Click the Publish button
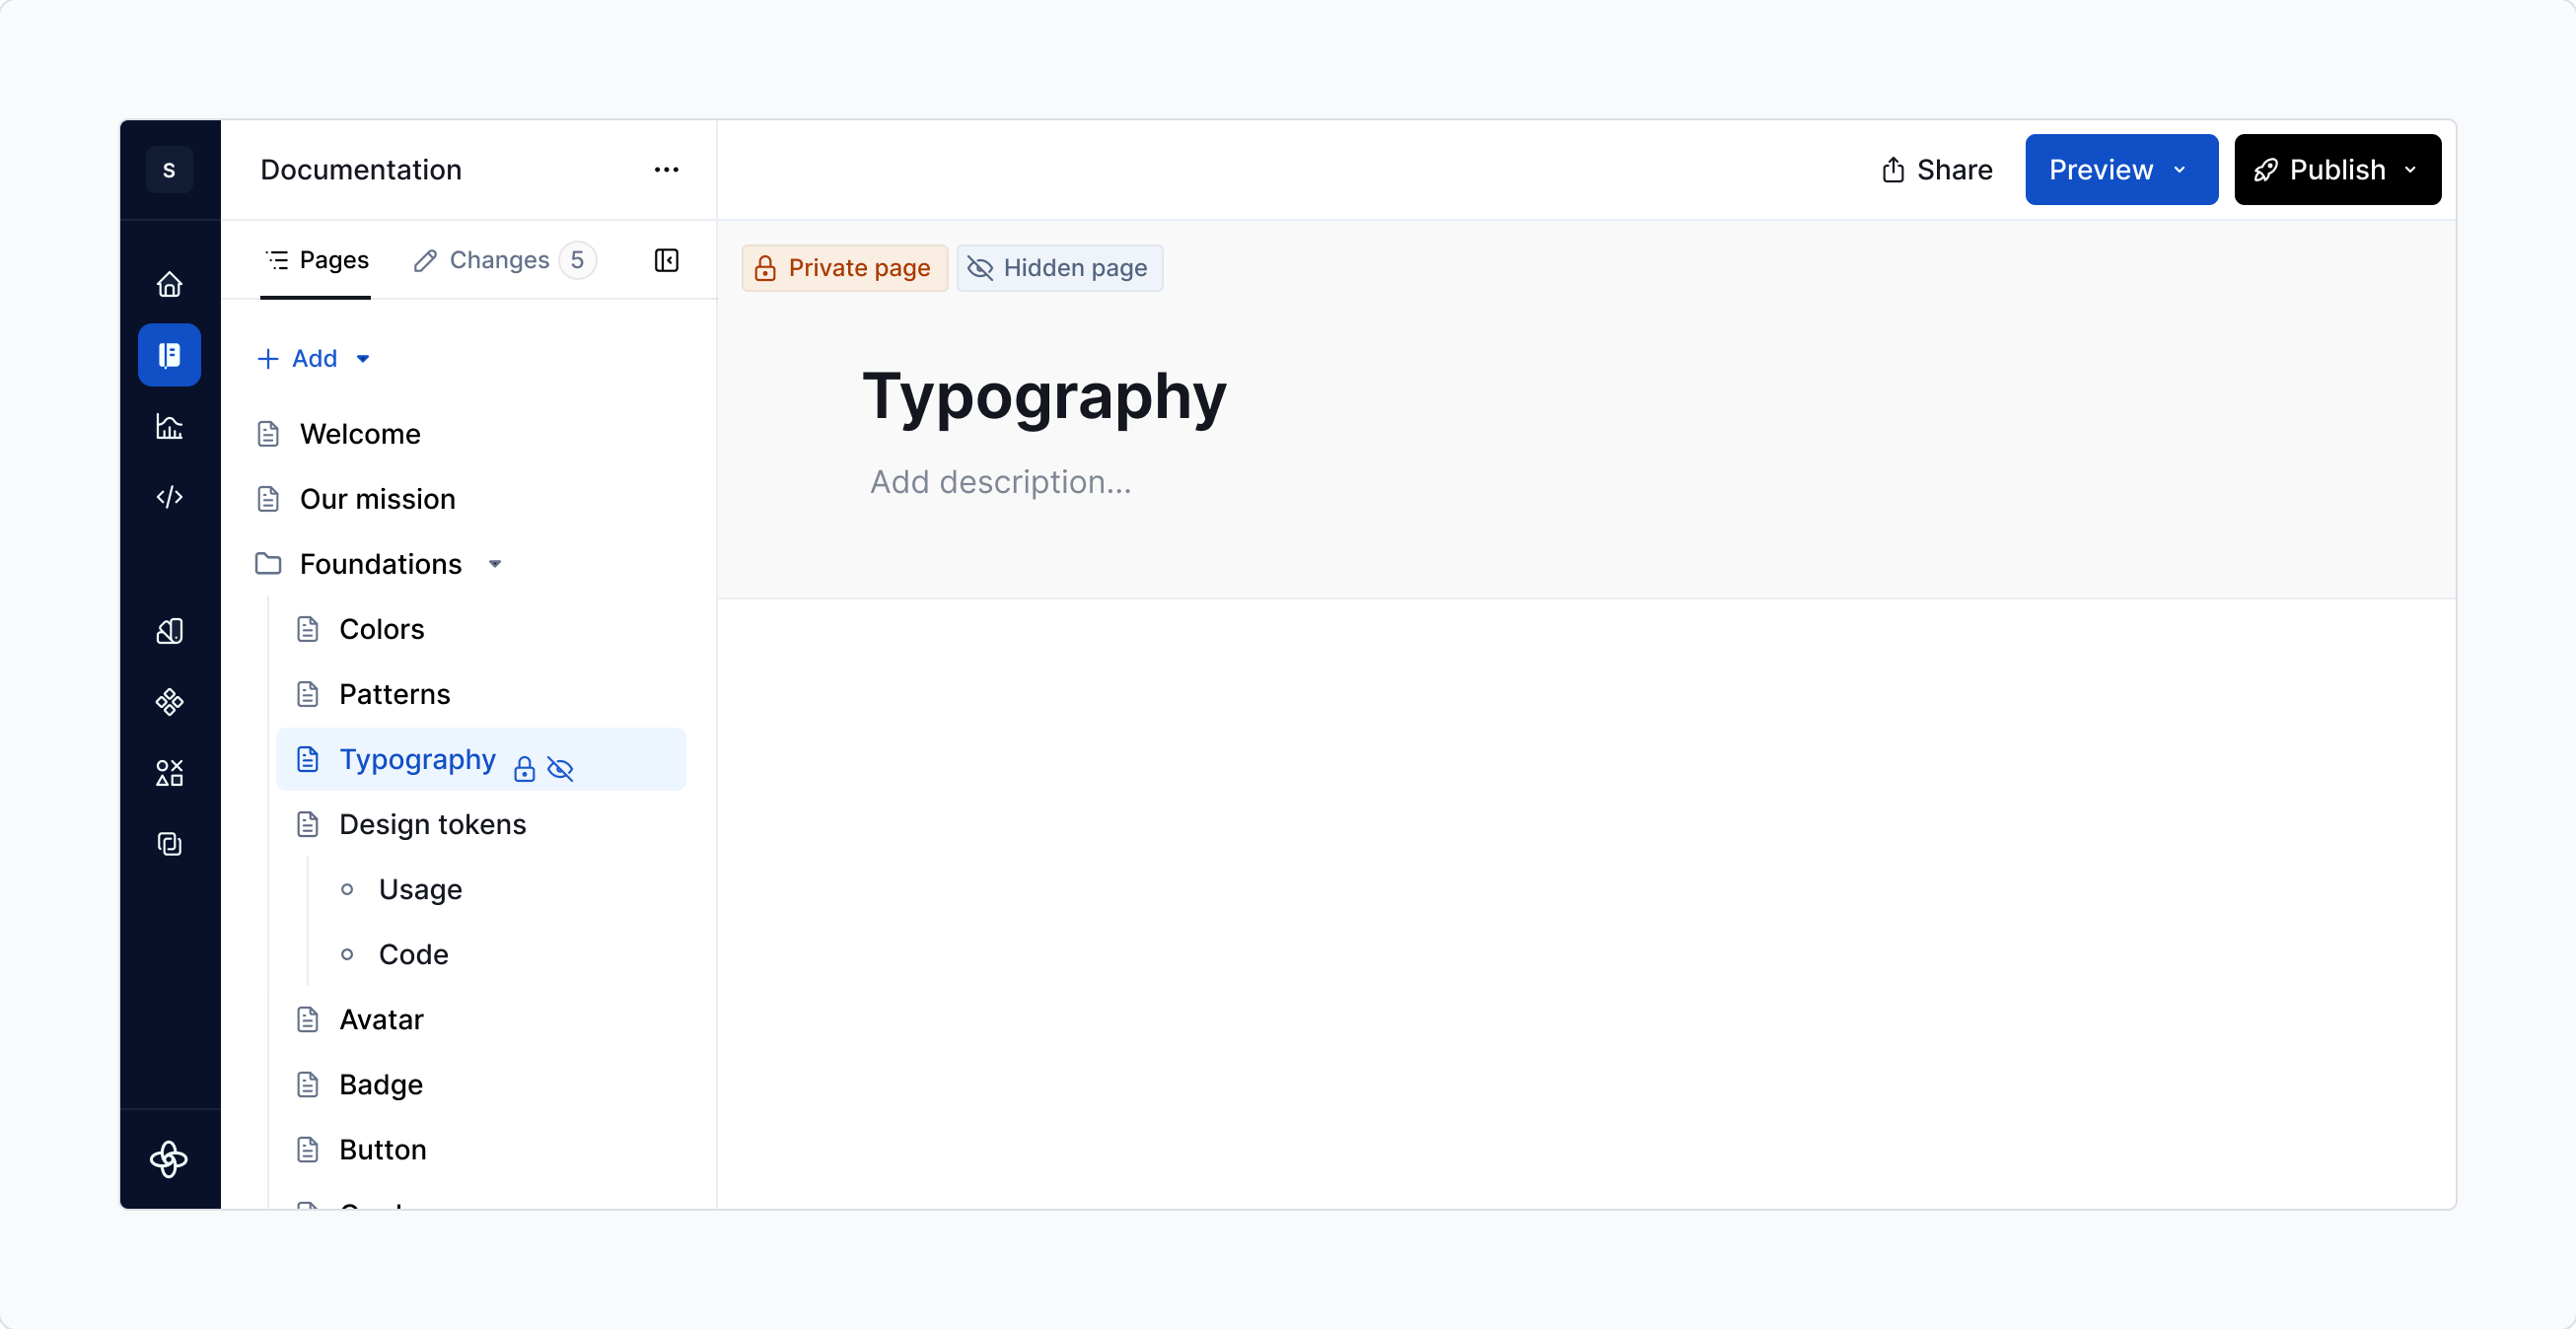 [x=2338, y=170]
